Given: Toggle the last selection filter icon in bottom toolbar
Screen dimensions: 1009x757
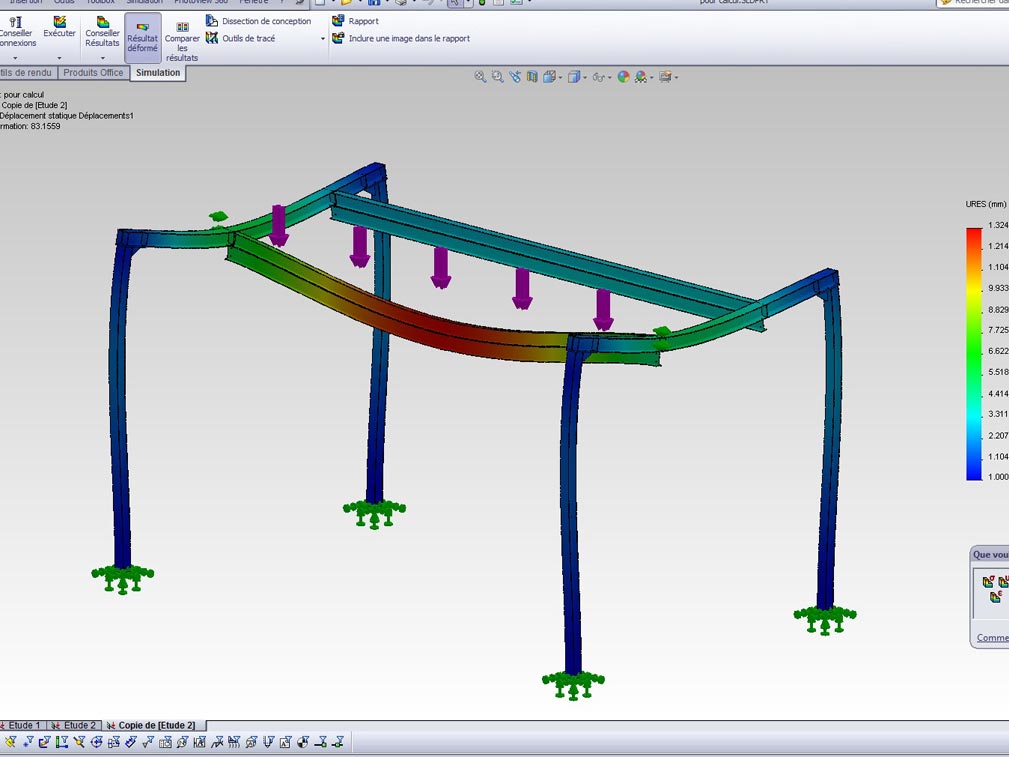Looking at the screenshot, I should 337,742.
